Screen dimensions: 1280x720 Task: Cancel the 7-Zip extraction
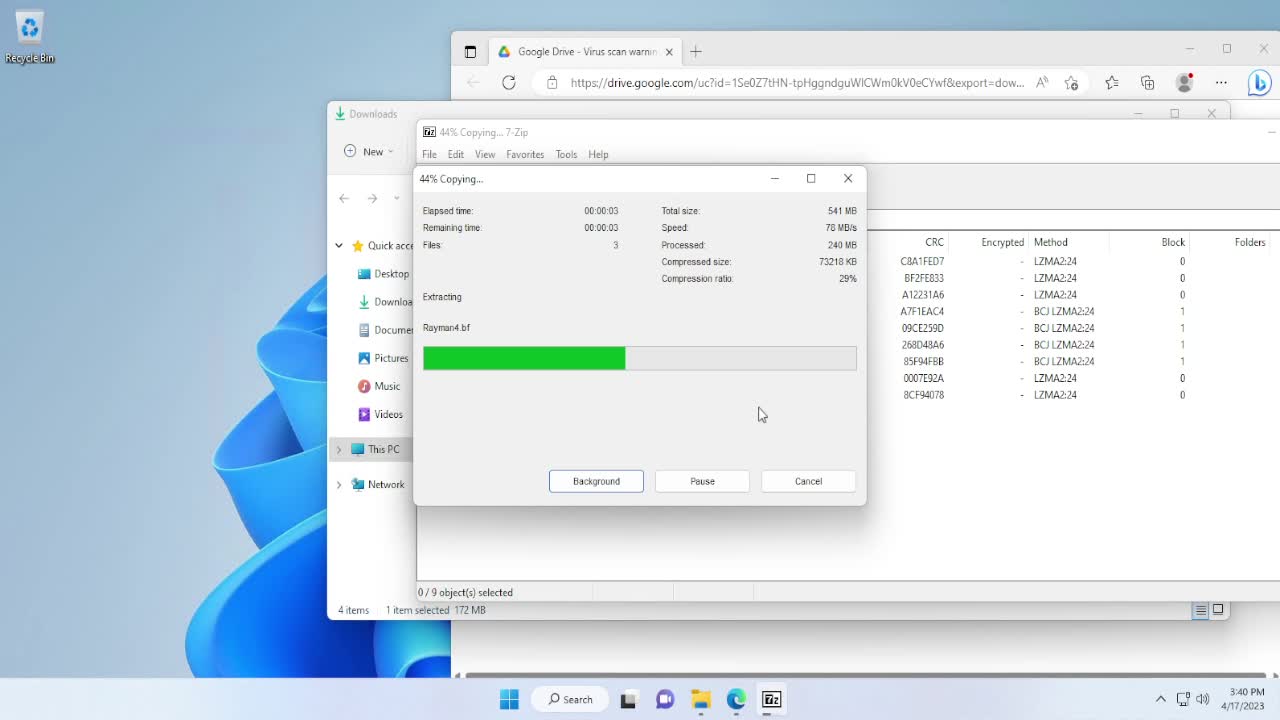808,481
